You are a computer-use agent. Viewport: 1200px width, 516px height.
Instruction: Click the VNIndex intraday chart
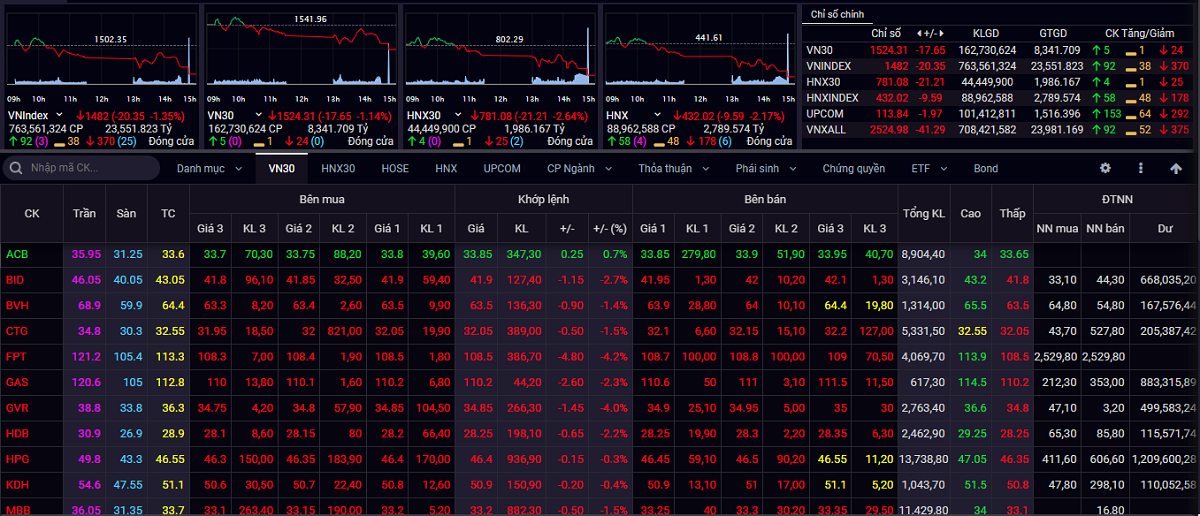tap(101, 49)
